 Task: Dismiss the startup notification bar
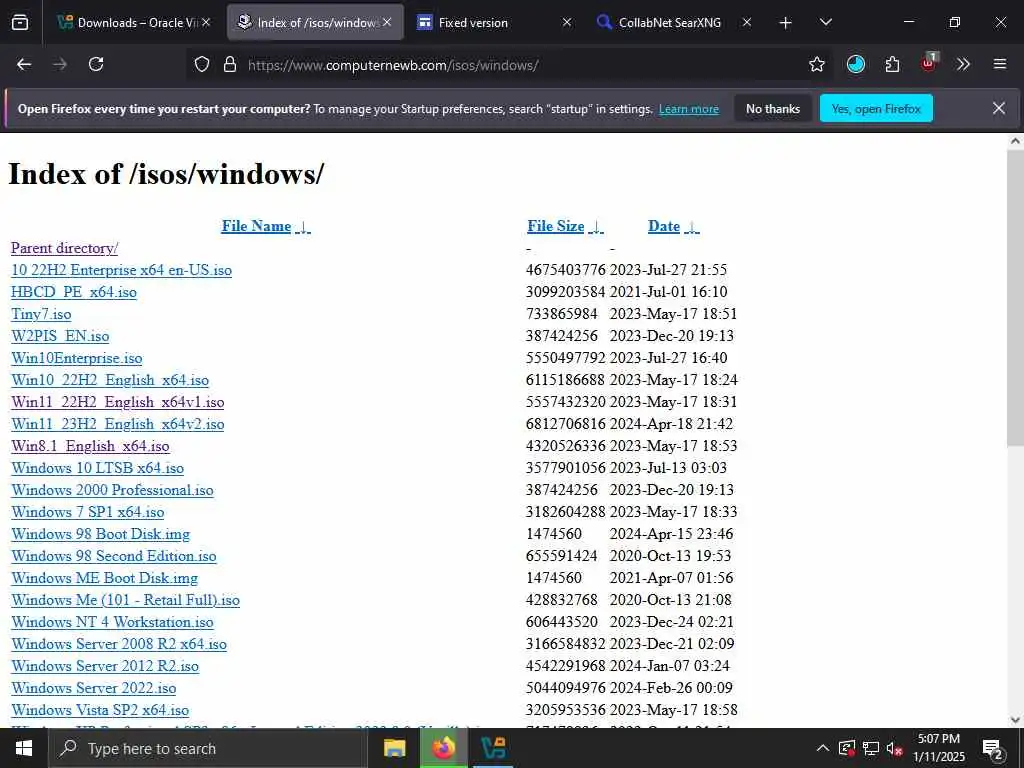(999, 108)
